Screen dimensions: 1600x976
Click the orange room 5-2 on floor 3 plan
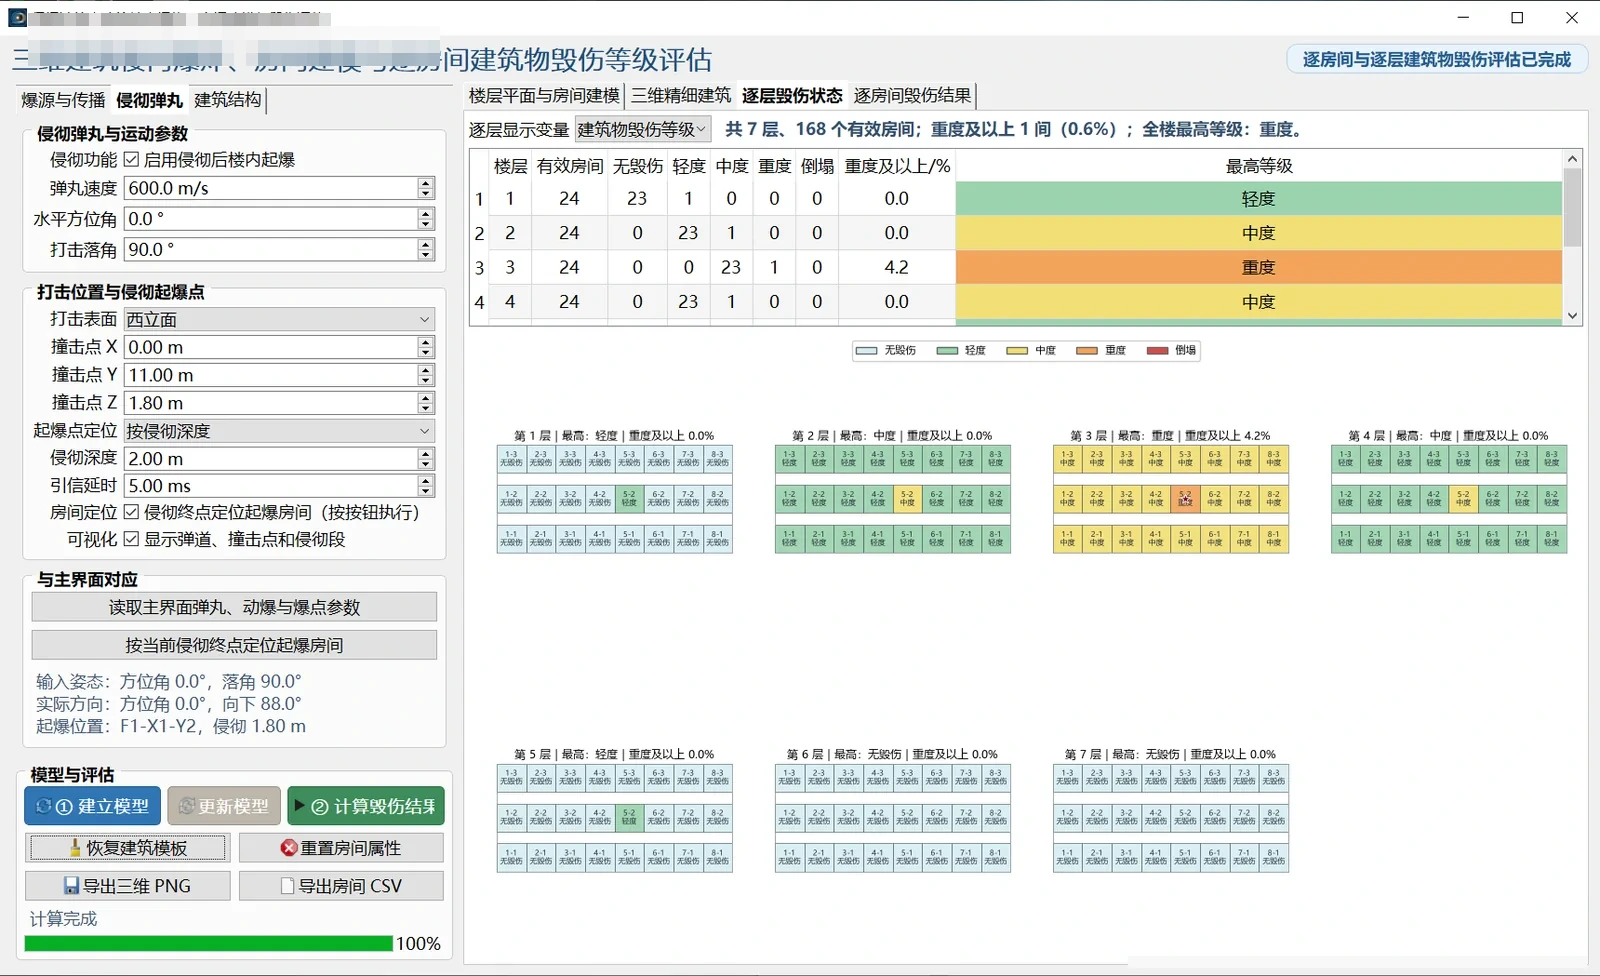click(x=1185, y=498)
